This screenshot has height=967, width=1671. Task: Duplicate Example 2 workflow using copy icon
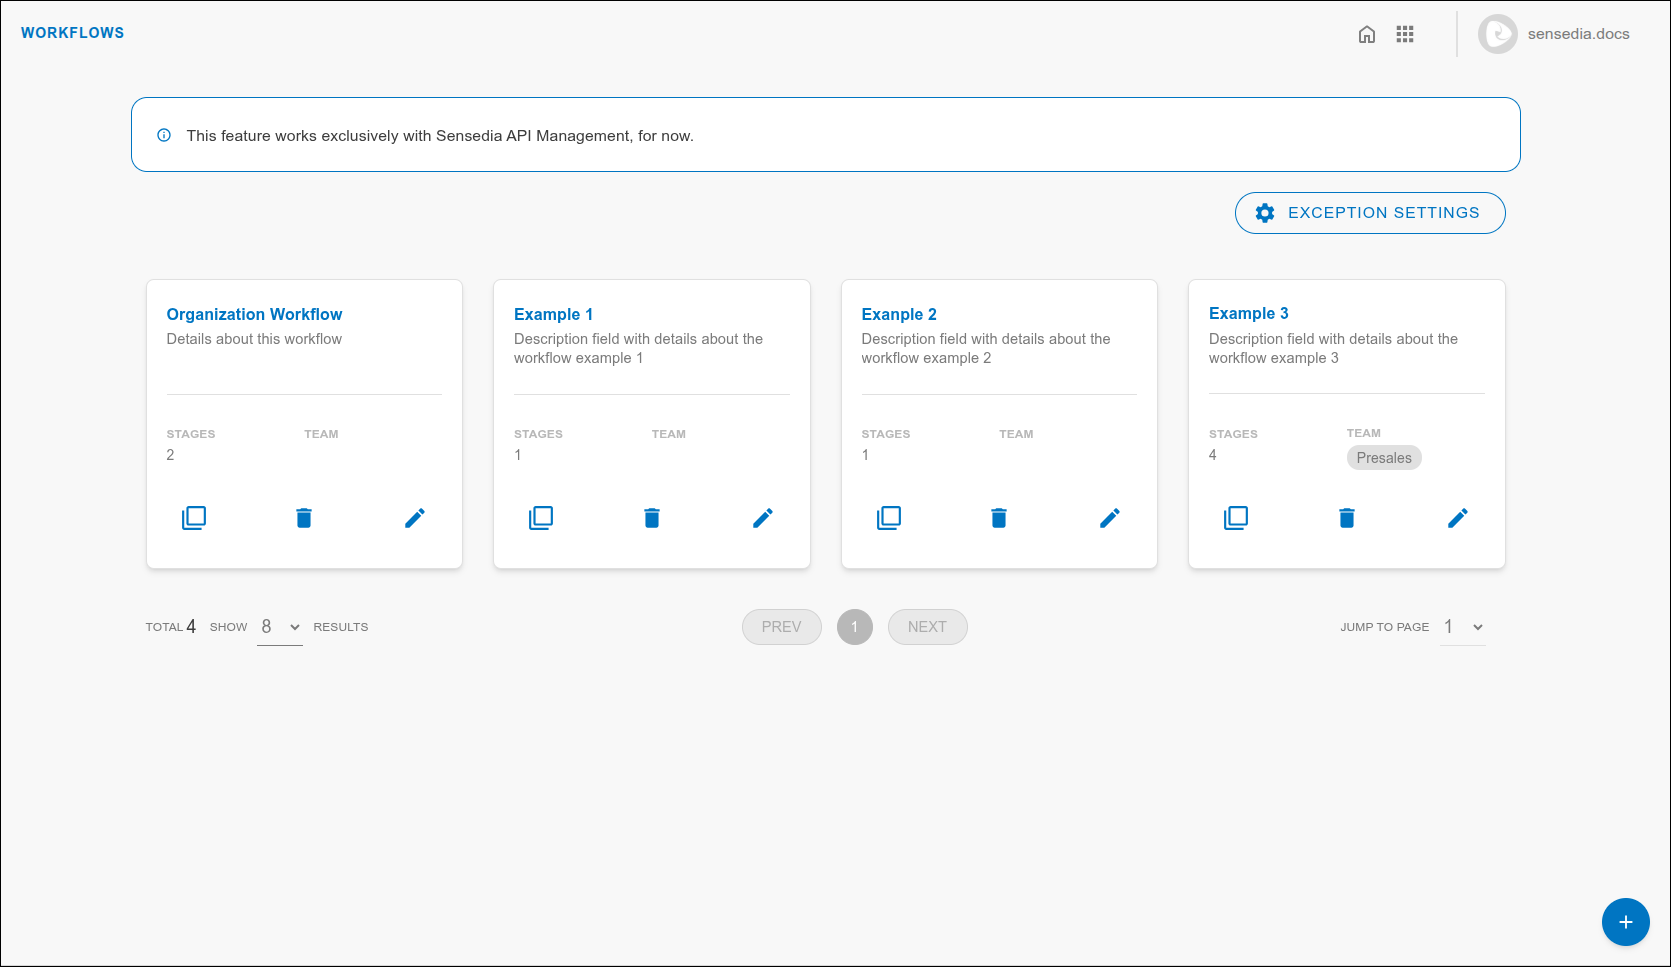point(889,517)
